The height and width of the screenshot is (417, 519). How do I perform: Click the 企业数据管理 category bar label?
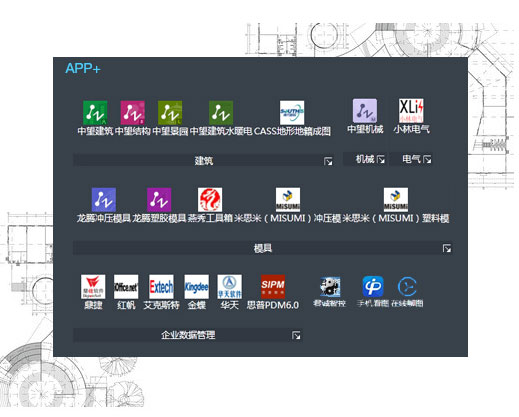click(188, 335)
